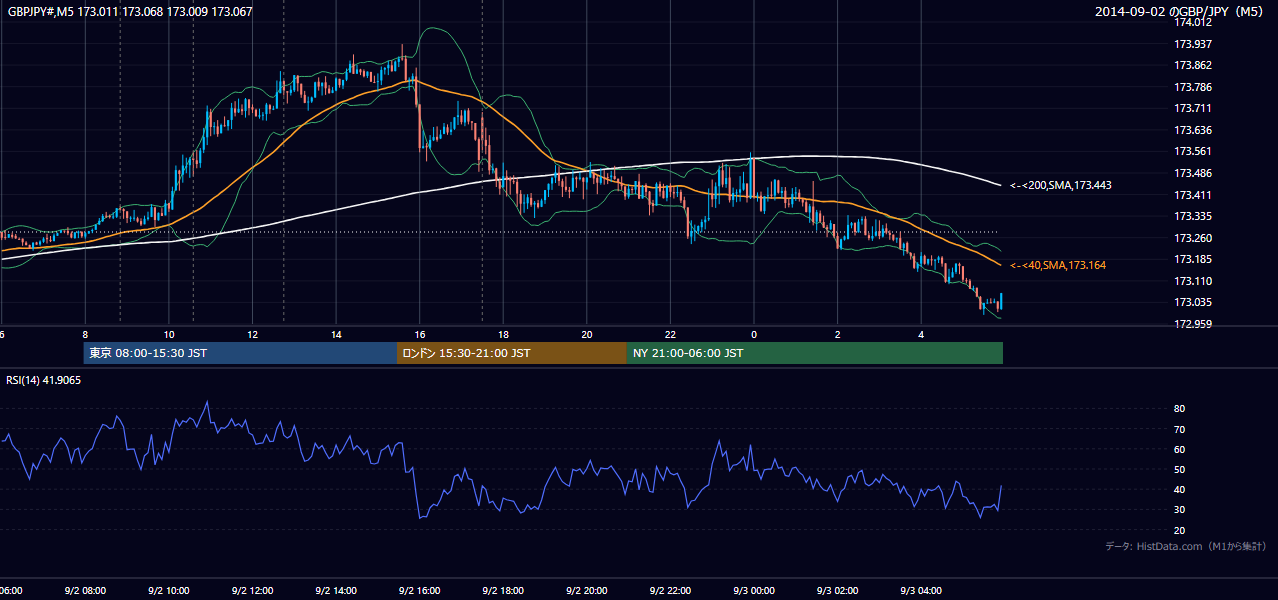Click the 9/2 22:00 time label
Image resolution: width=1278 pixels, height=600 pixels.
[x=670, y=590]
